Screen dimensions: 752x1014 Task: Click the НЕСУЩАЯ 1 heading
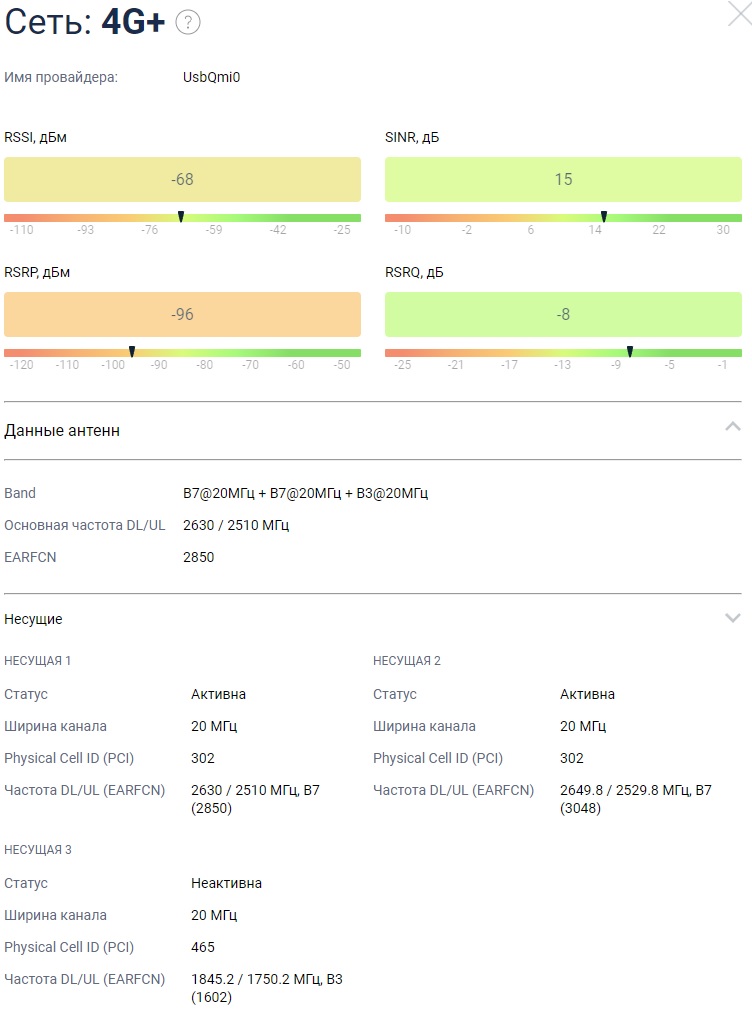38,661
